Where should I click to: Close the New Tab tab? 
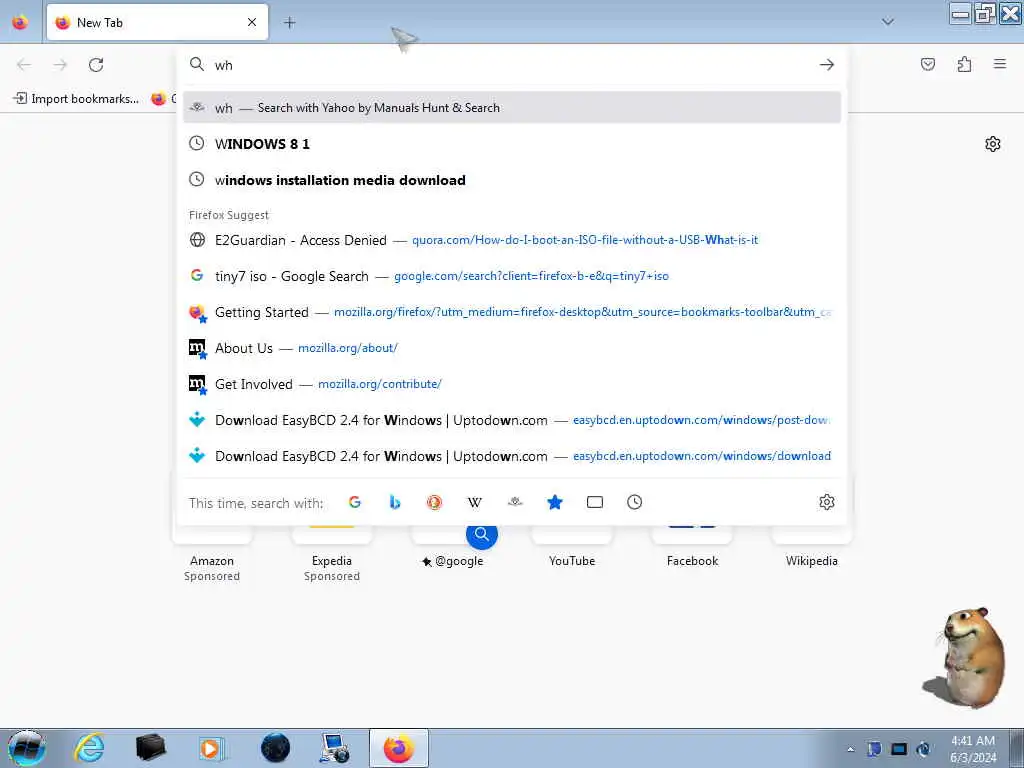click(252, 23)
